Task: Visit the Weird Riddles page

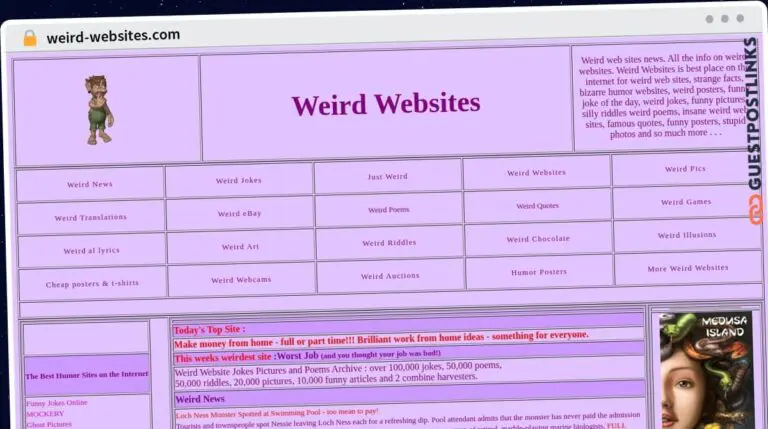Action: tap(389, 243)
